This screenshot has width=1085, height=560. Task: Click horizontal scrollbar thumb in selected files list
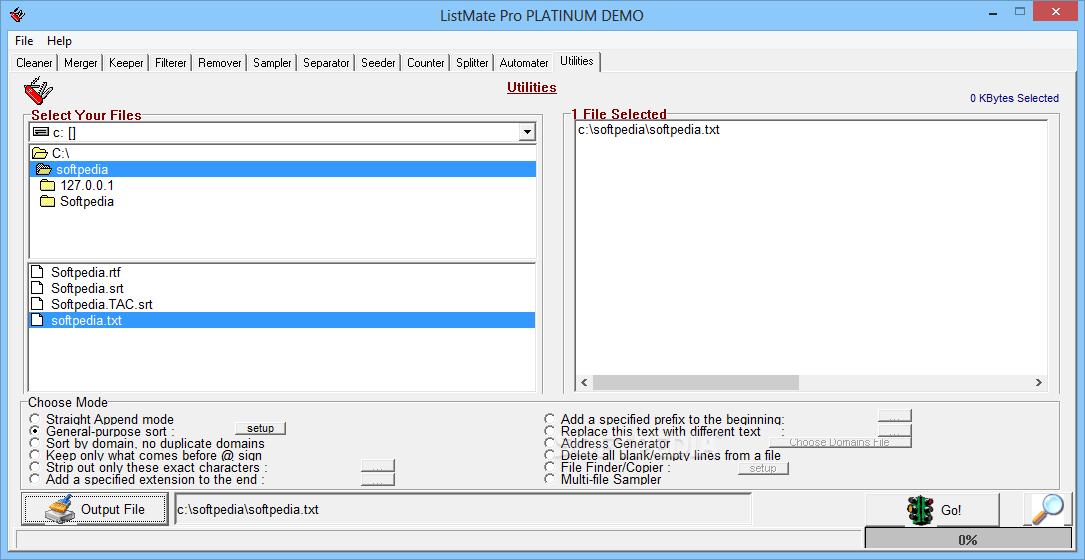coord(695,382)
